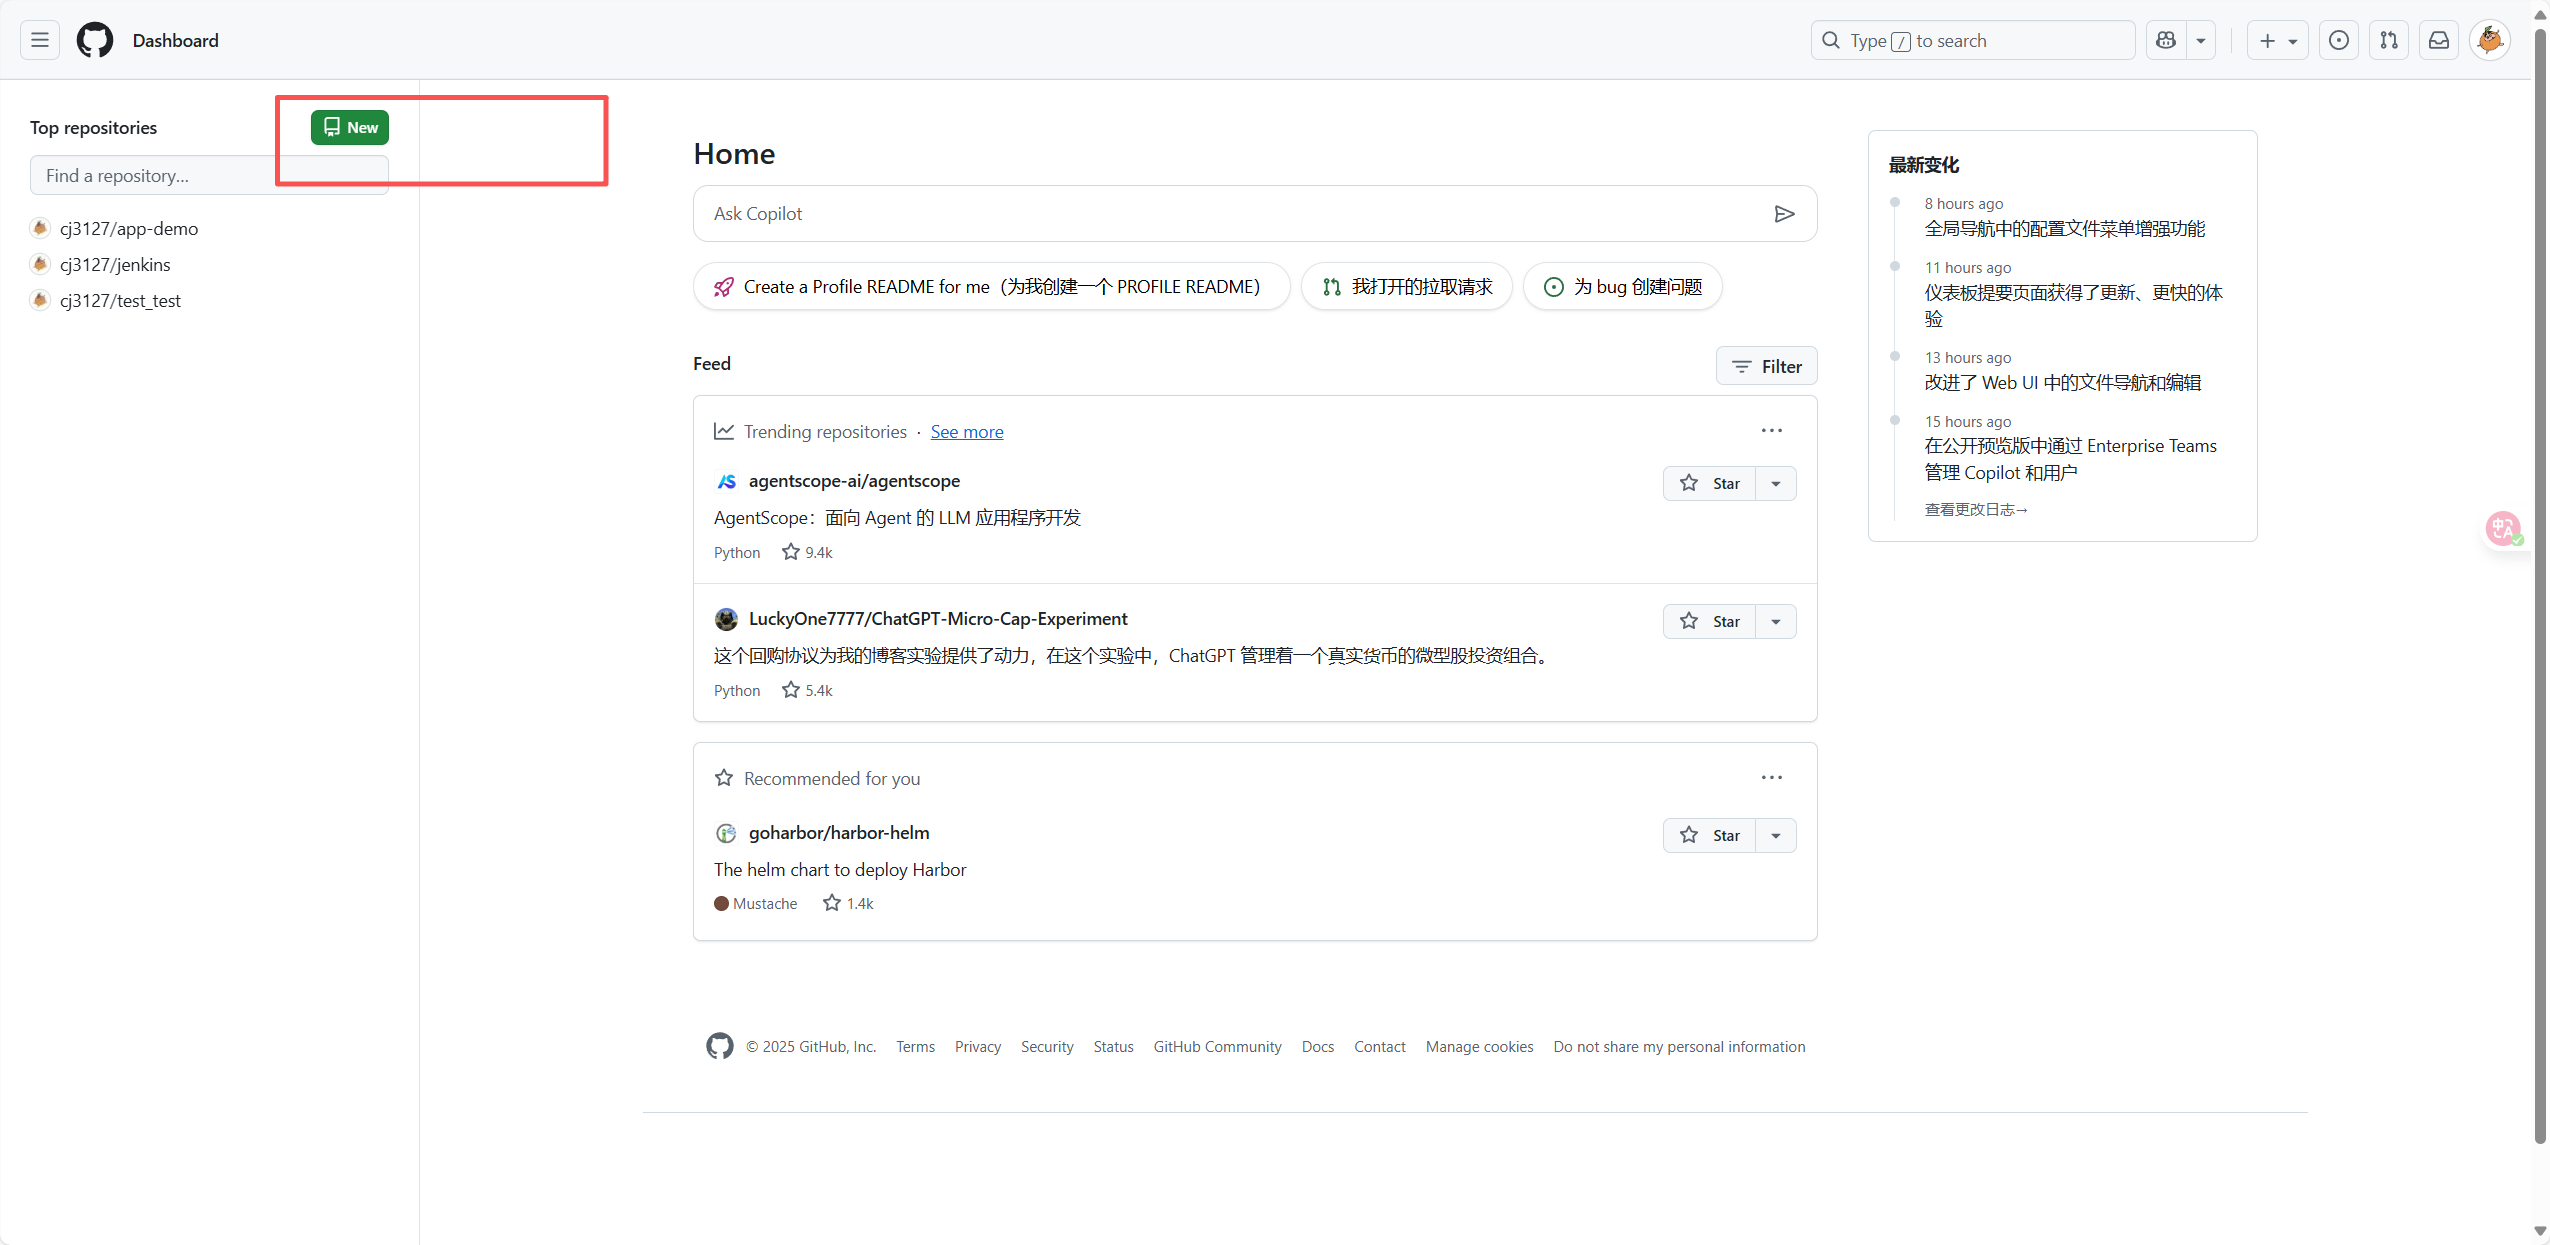Image resolution: width=2550 pixels, height=1245 pixels.
Task: Open the Terms footer link
Action: pos(915,1047)
